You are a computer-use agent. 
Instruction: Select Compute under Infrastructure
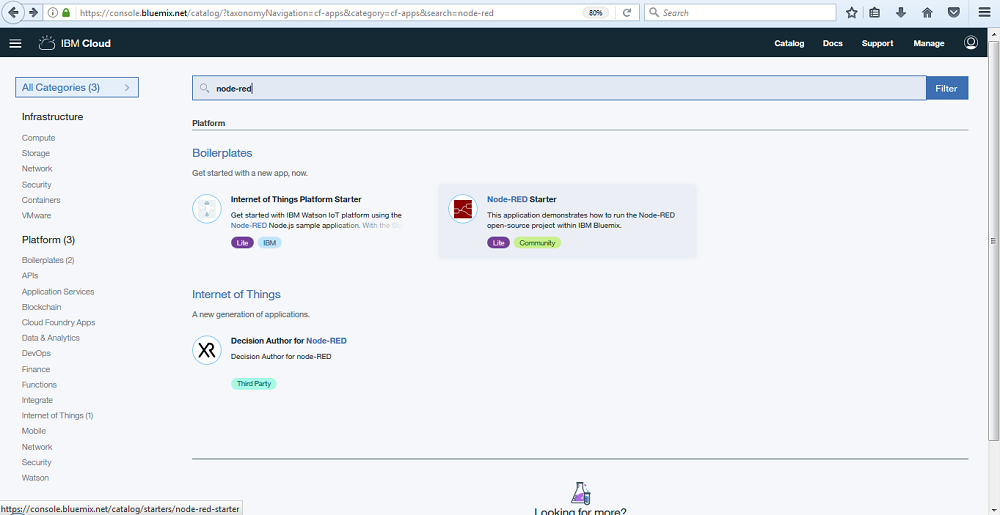[38, 138]
